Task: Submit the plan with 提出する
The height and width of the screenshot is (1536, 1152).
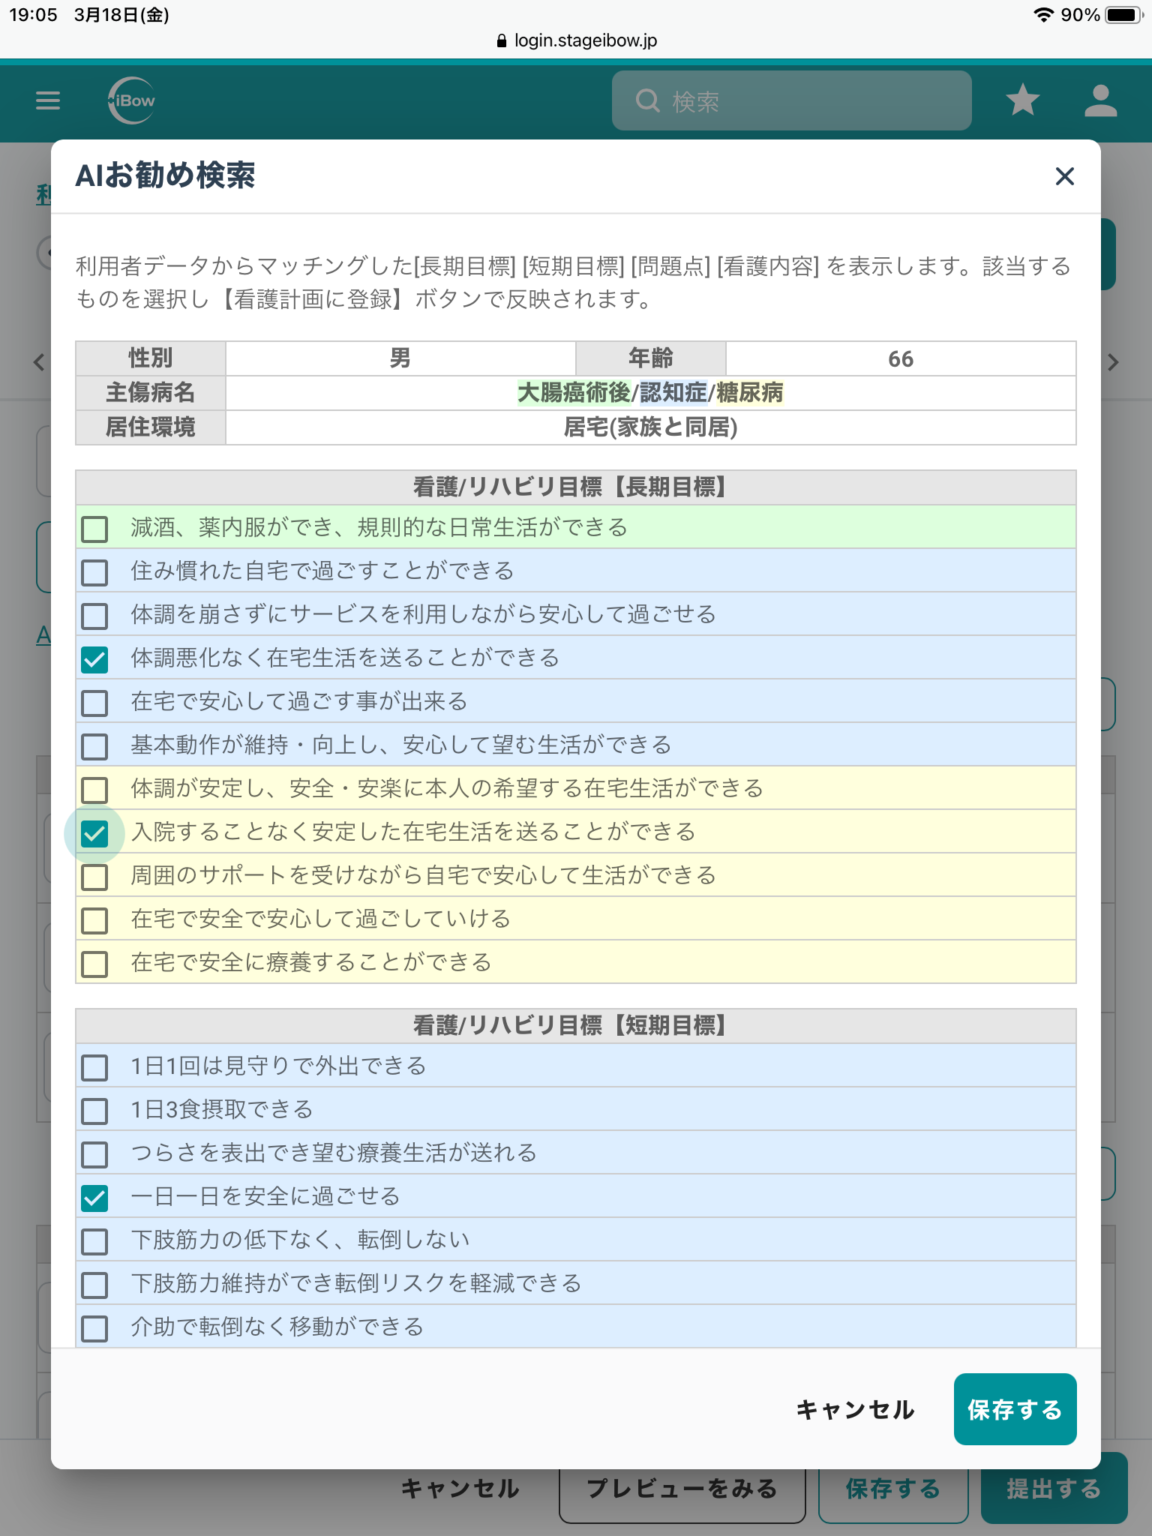Action: point(1054,1488)
